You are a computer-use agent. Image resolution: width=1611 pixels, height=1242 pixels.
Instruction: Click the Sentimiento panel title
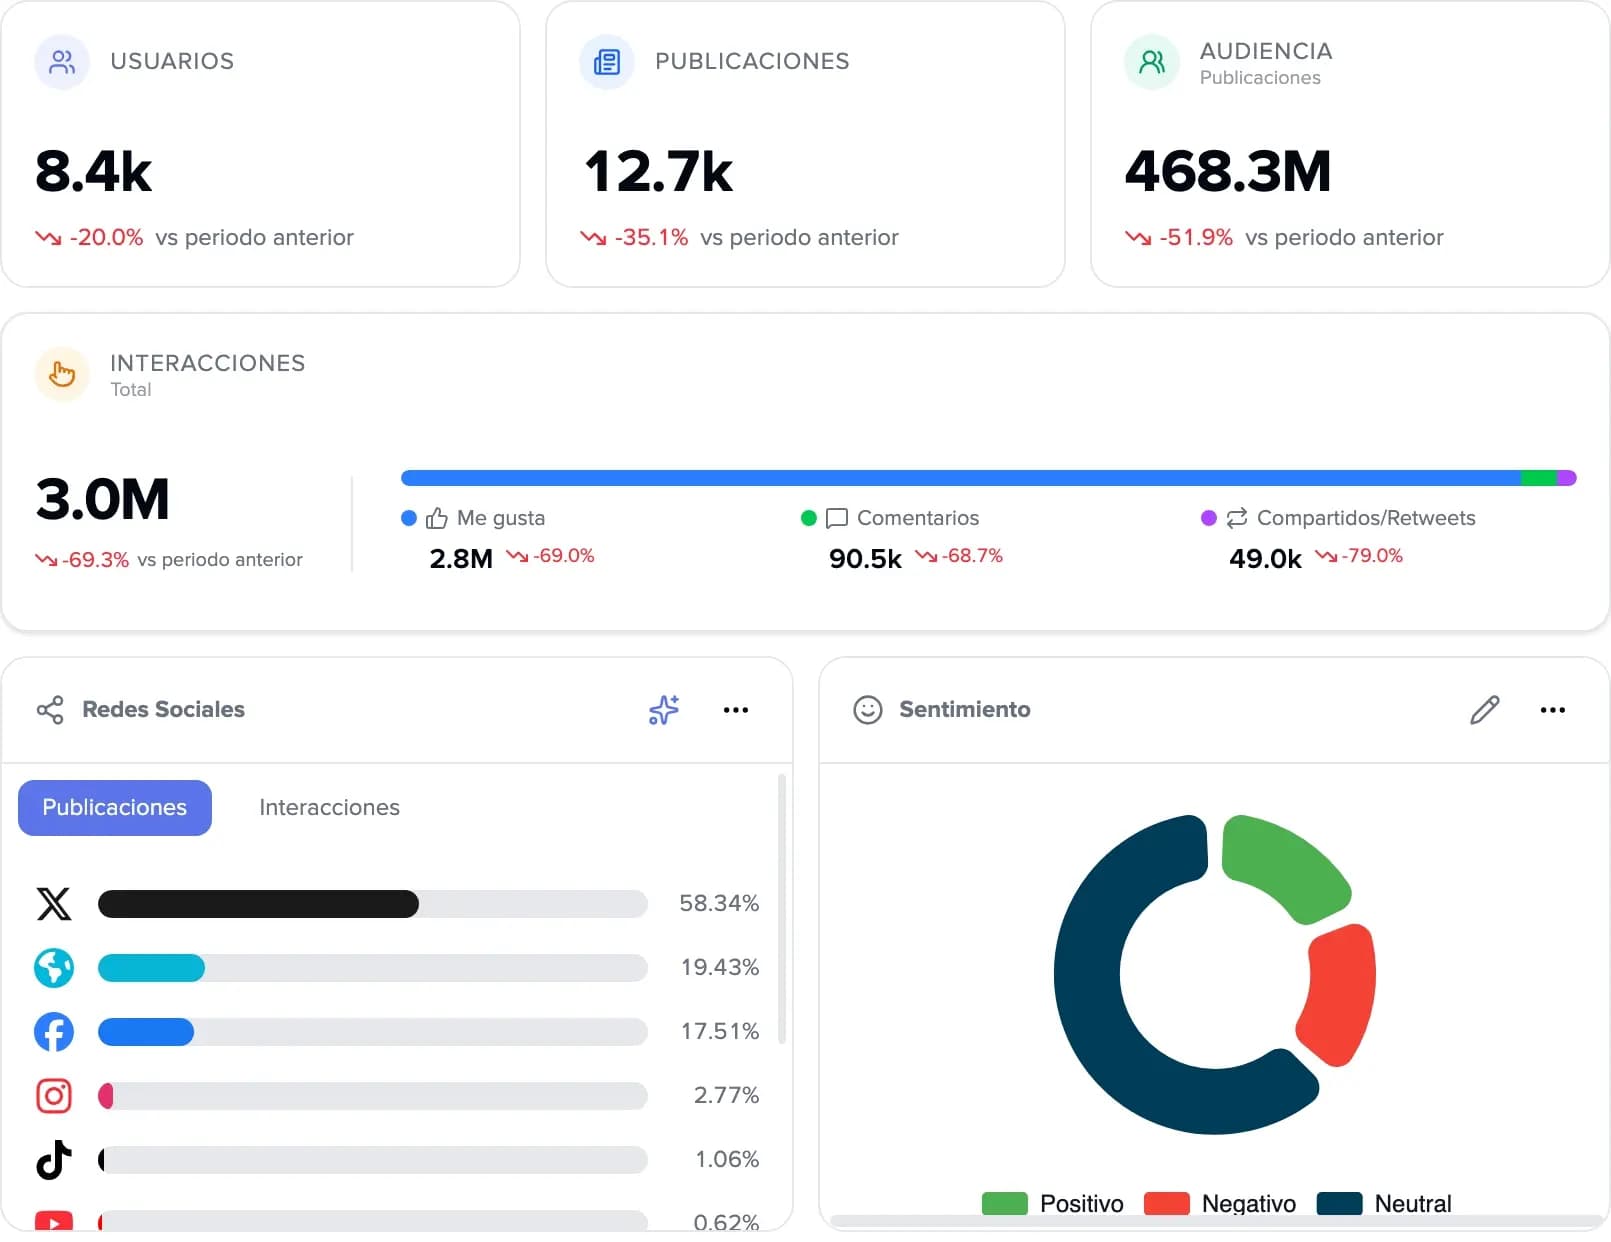pyautogui.click(x=965, y=710)
